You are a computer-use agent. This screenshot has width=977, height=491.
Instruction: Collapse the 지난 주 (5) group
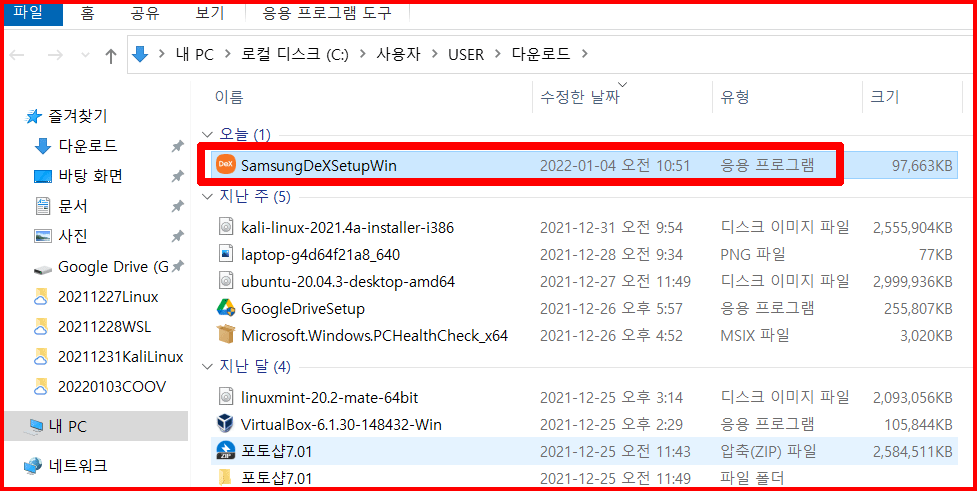pyautogui.click(x=206, y=198)
